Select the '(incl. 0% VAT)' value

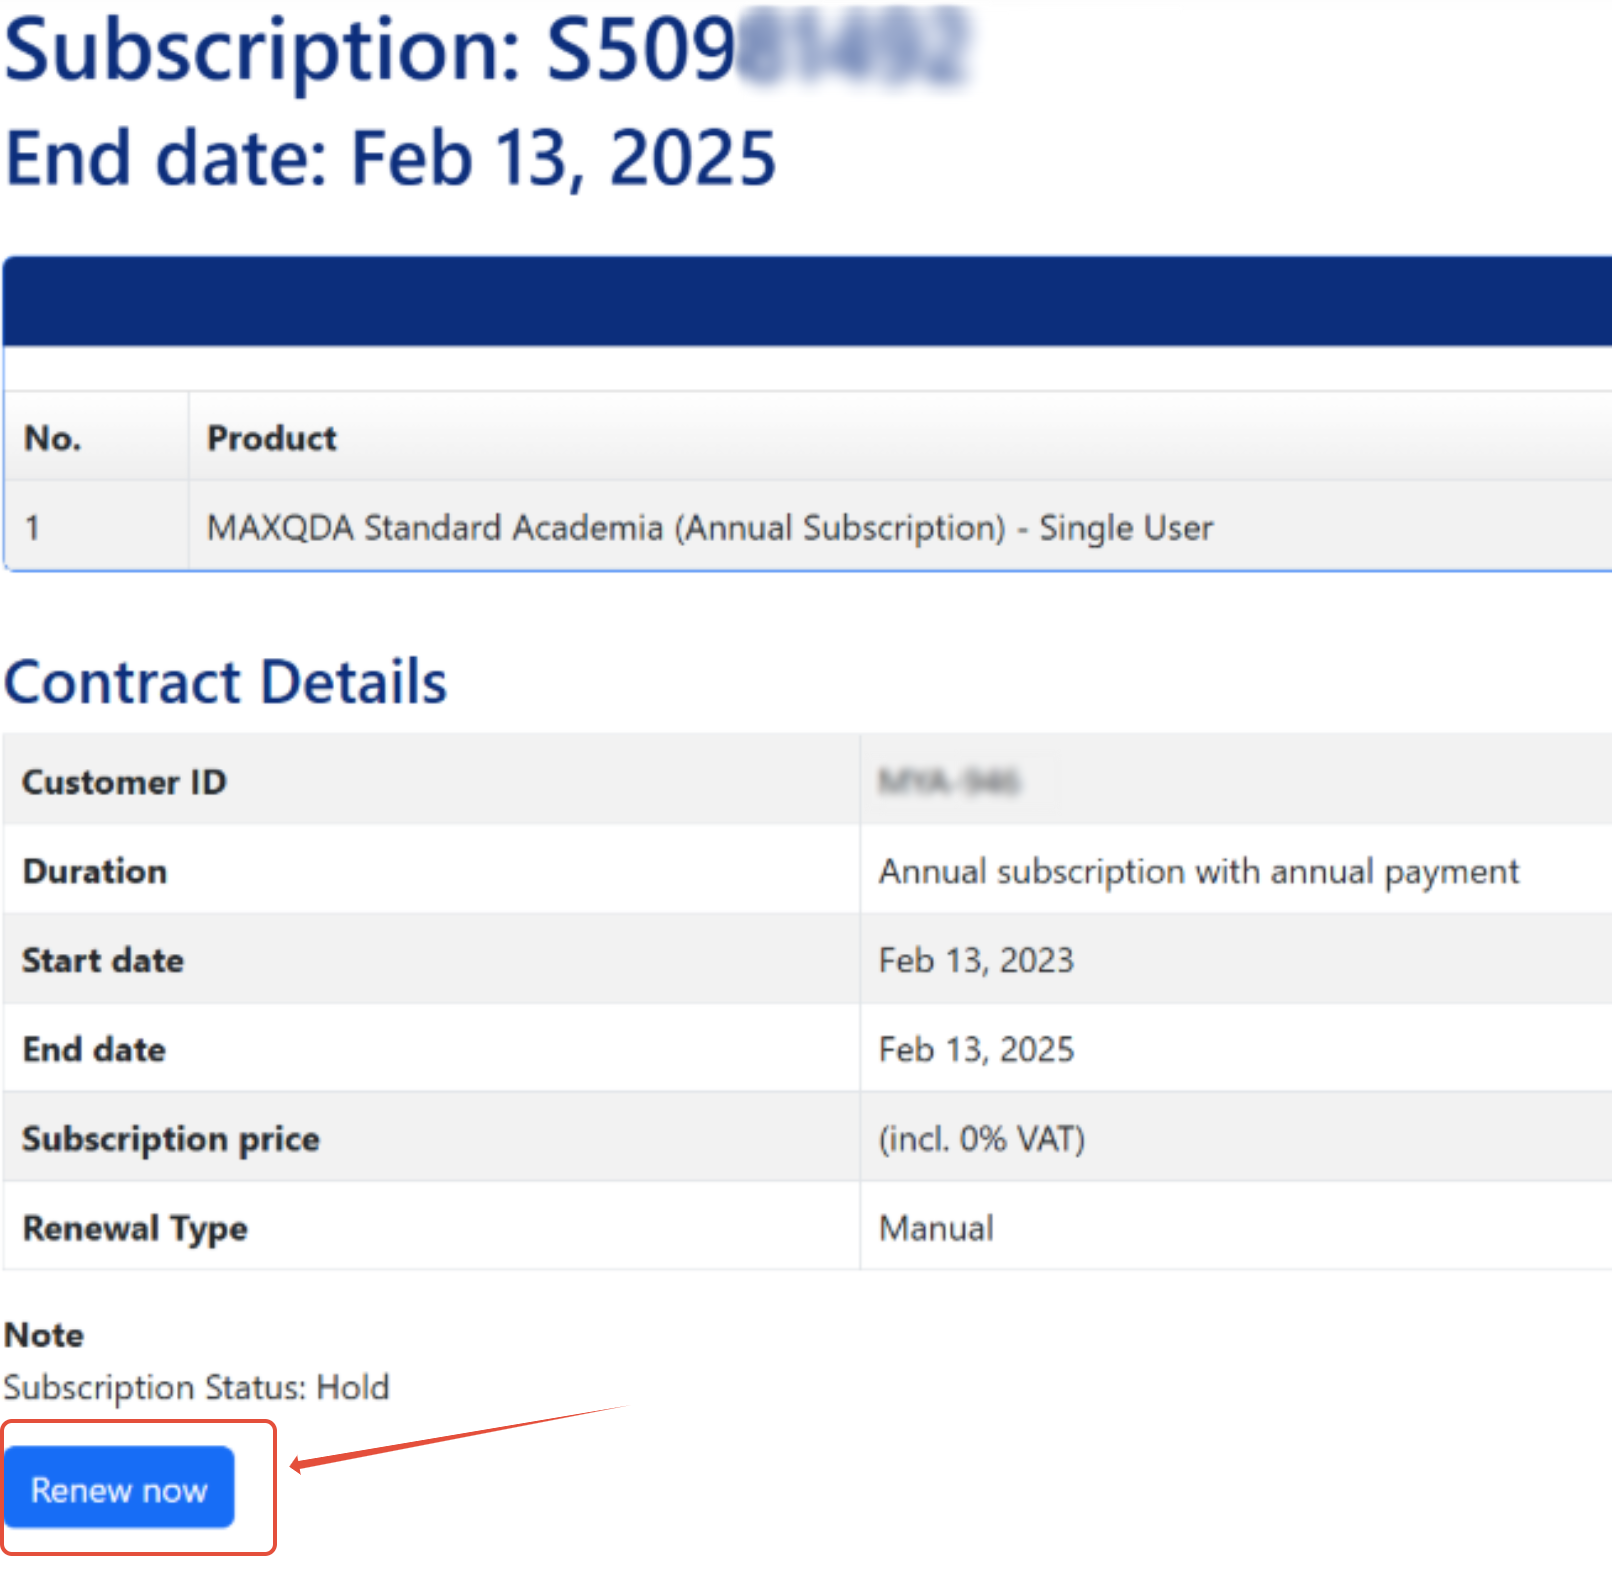(x=982, y=1139)
